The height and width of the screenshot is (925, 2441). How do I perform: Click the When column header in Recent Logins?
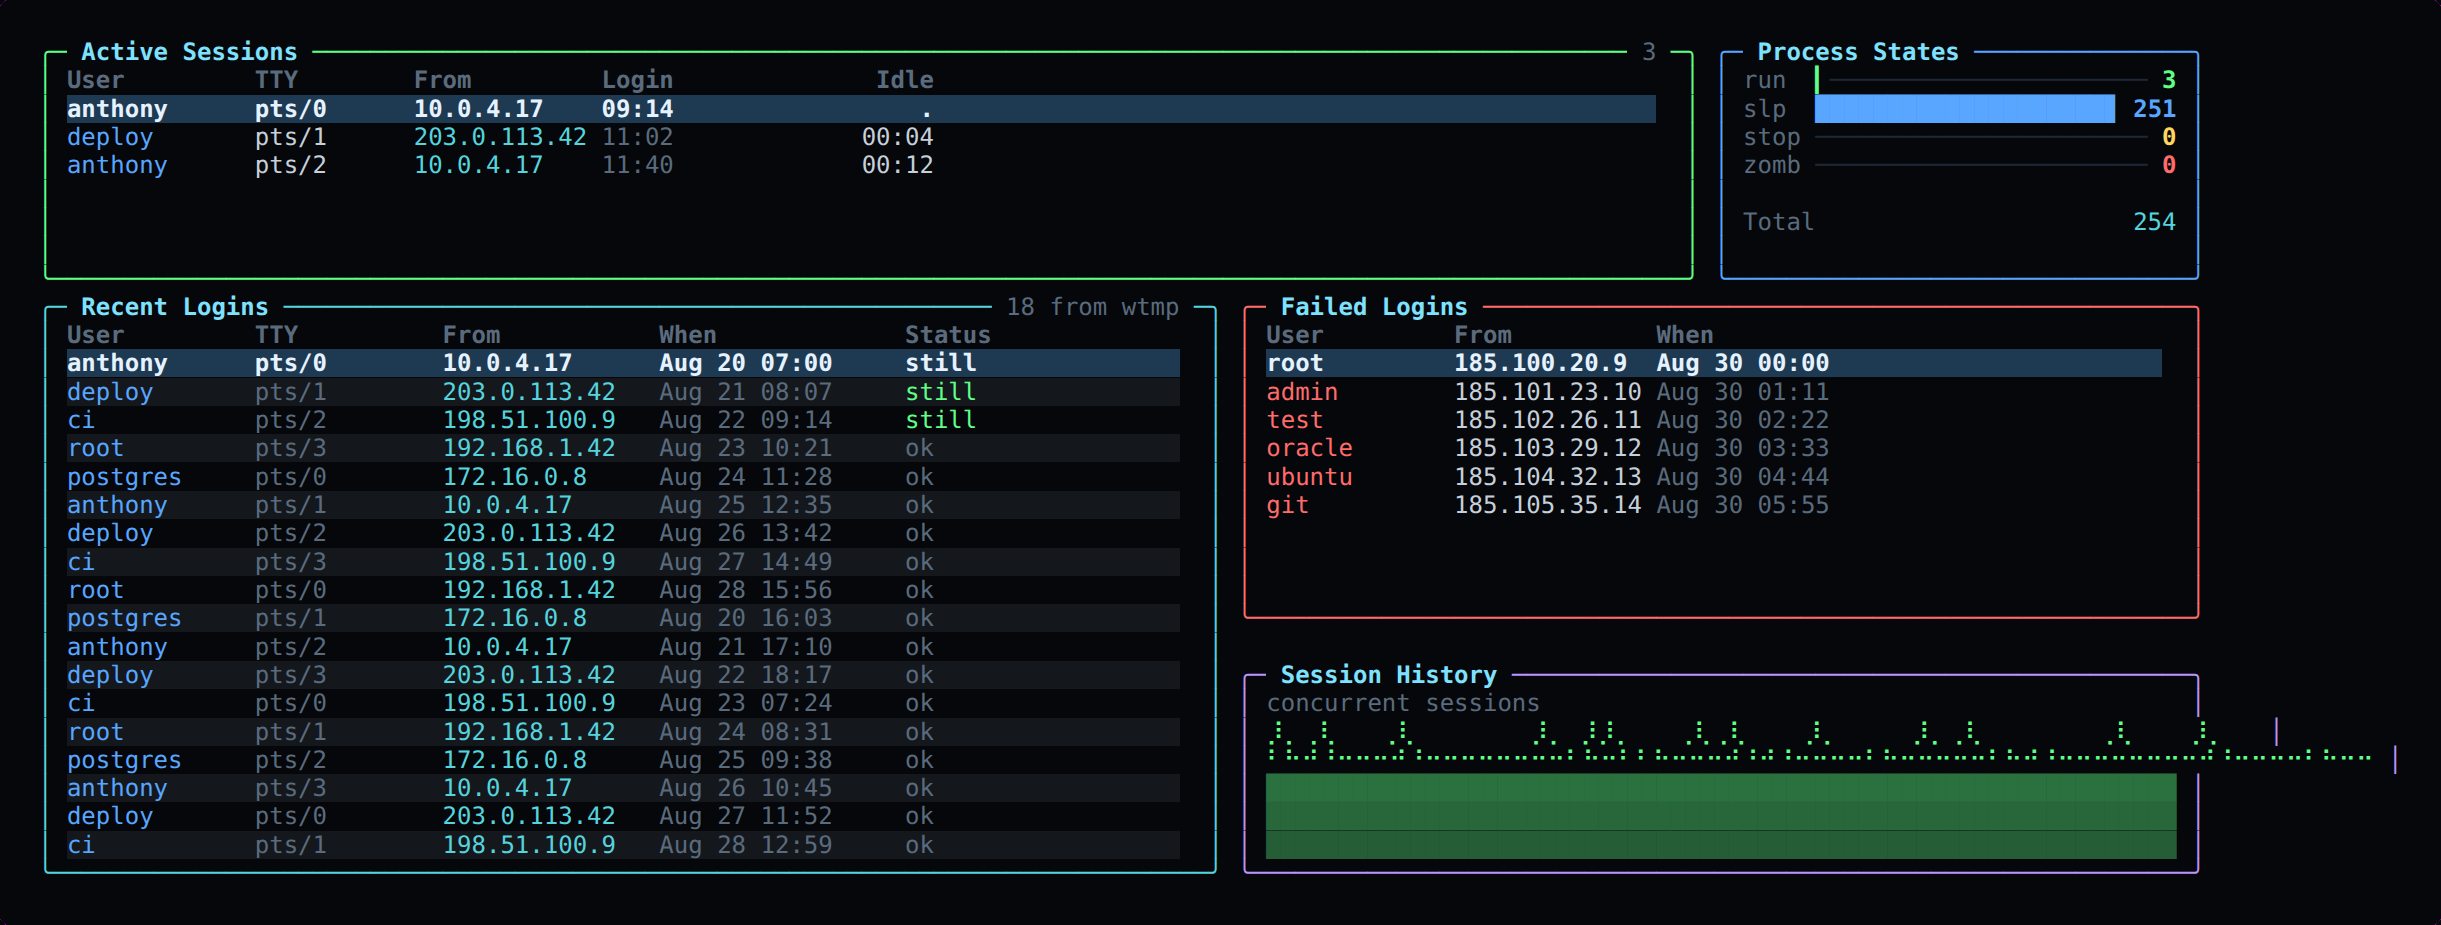click(x=688, y=335)
